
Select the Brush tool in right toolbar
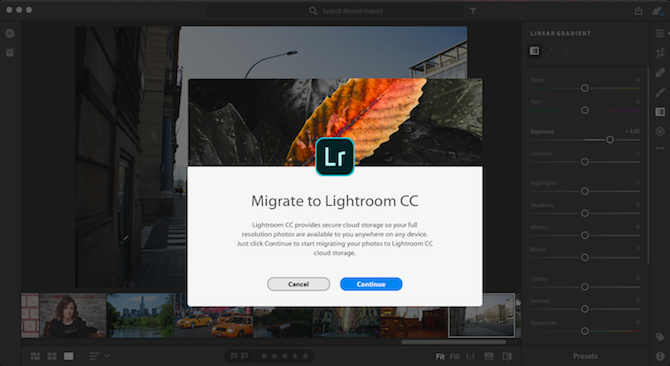point(660,92)
